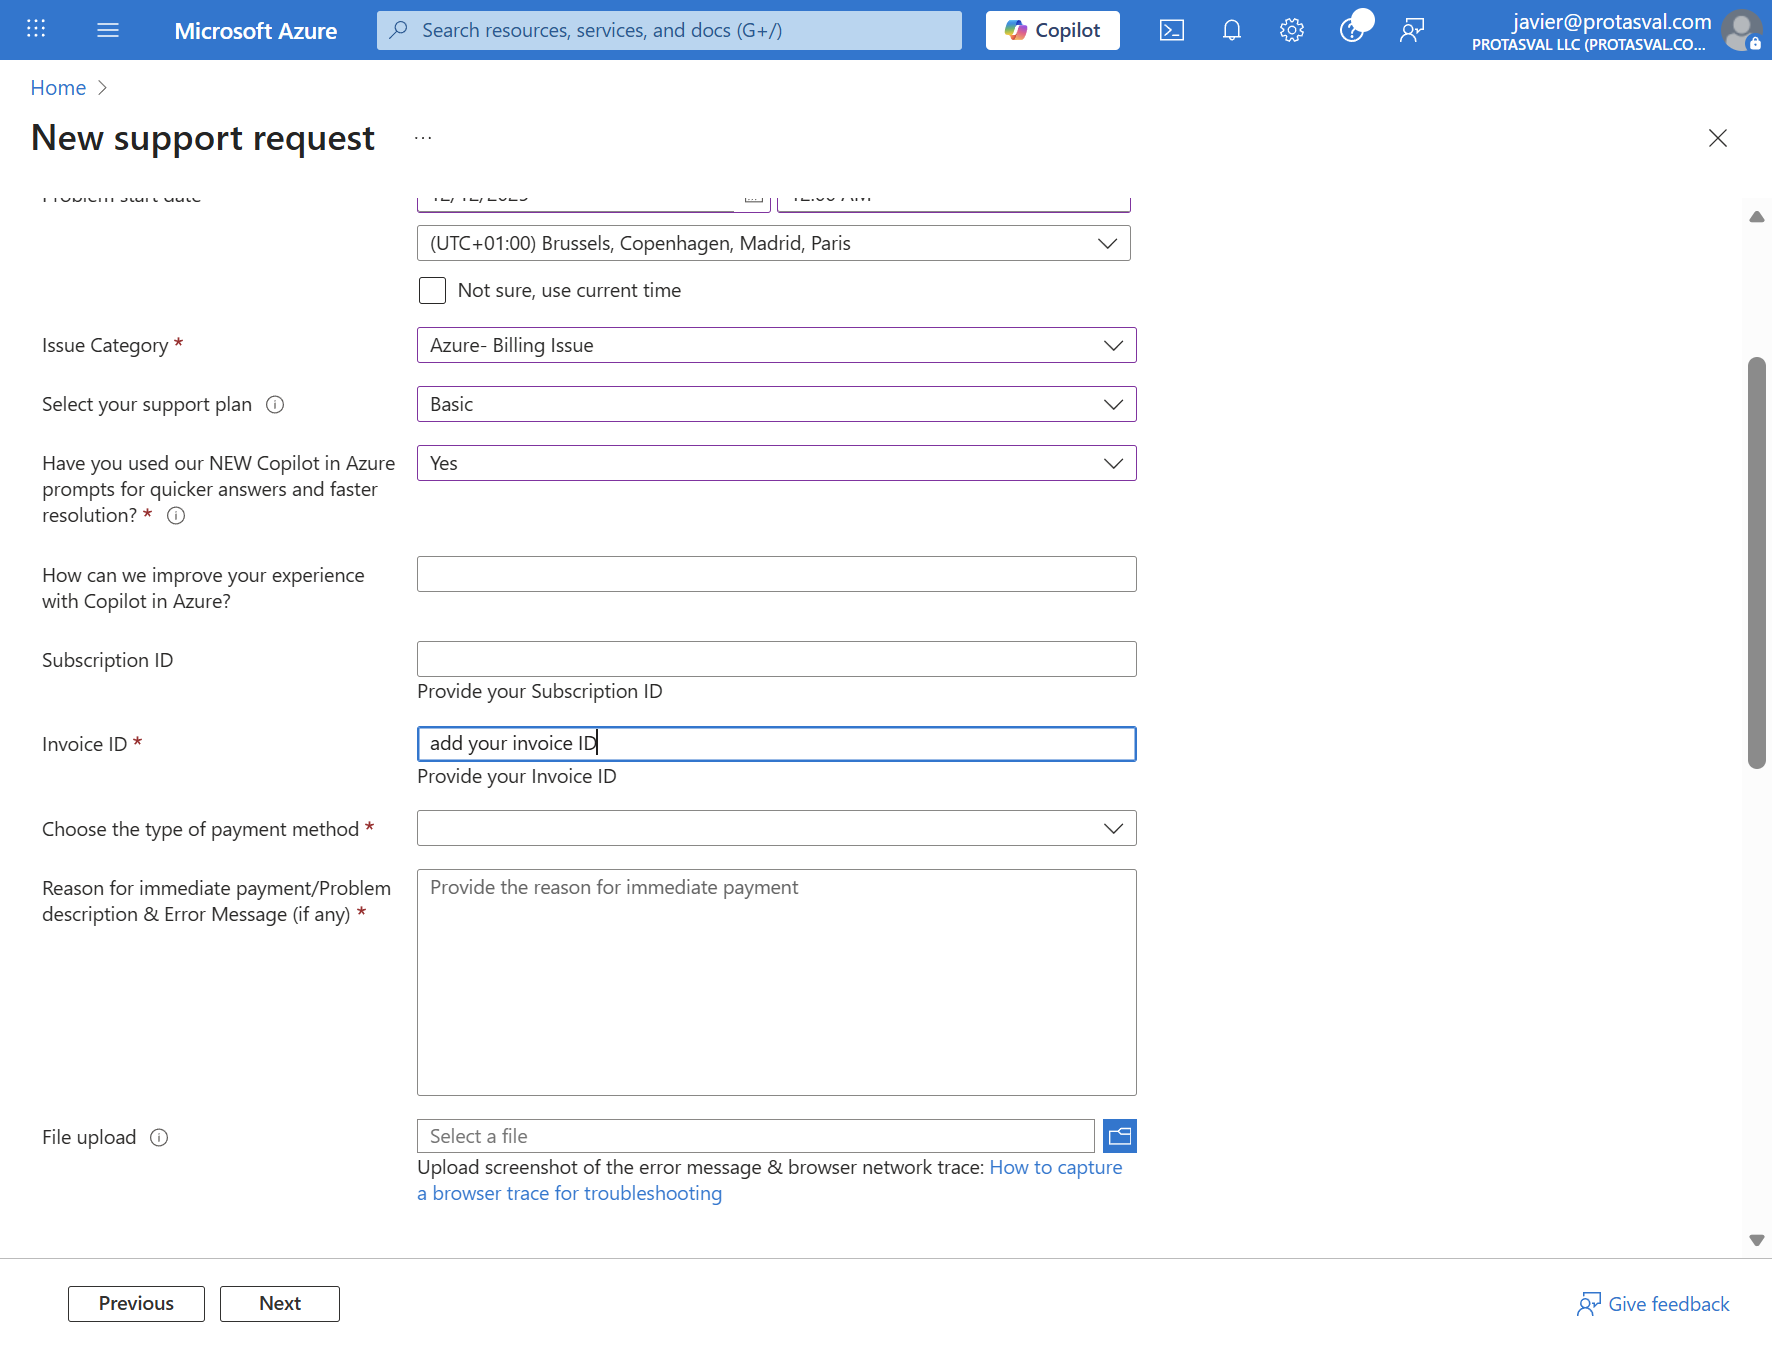This screenshot has width=1772, height=1348.
Task: Open the payment method type dropdown
Action: (x=776, y=828)
